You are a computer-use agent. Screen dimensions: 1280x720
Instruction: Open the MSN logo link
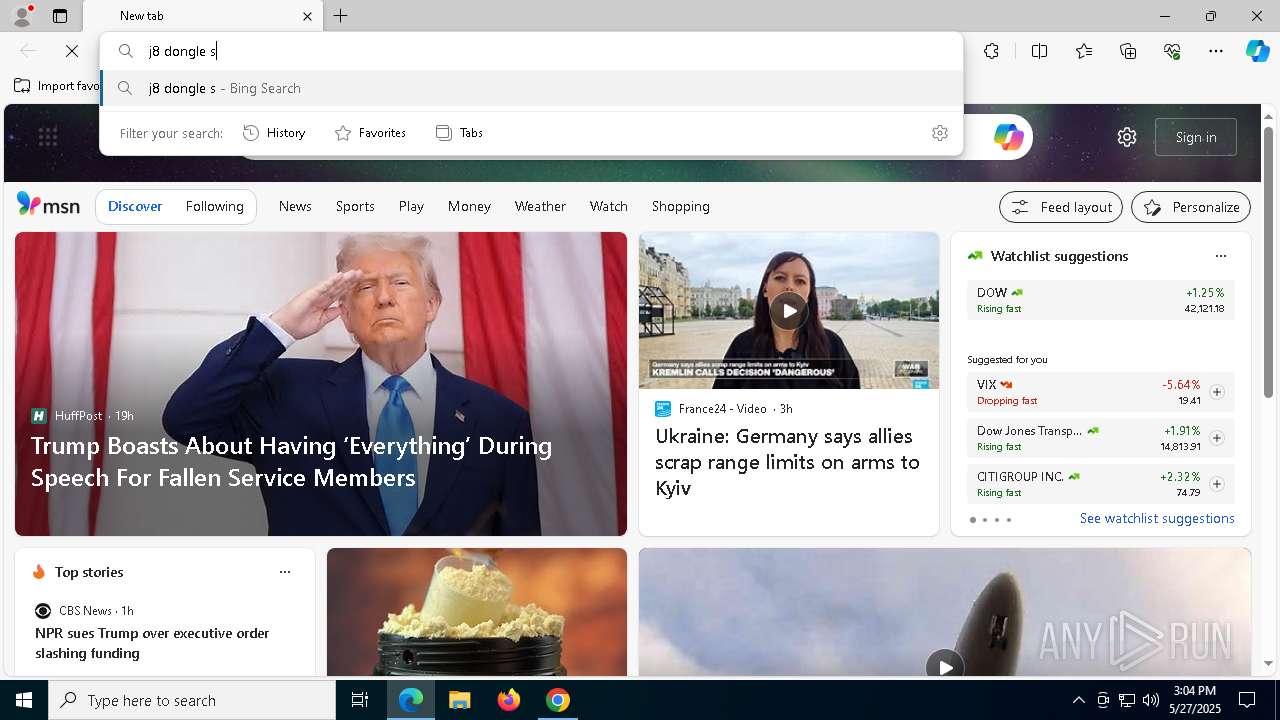(48, 205)
